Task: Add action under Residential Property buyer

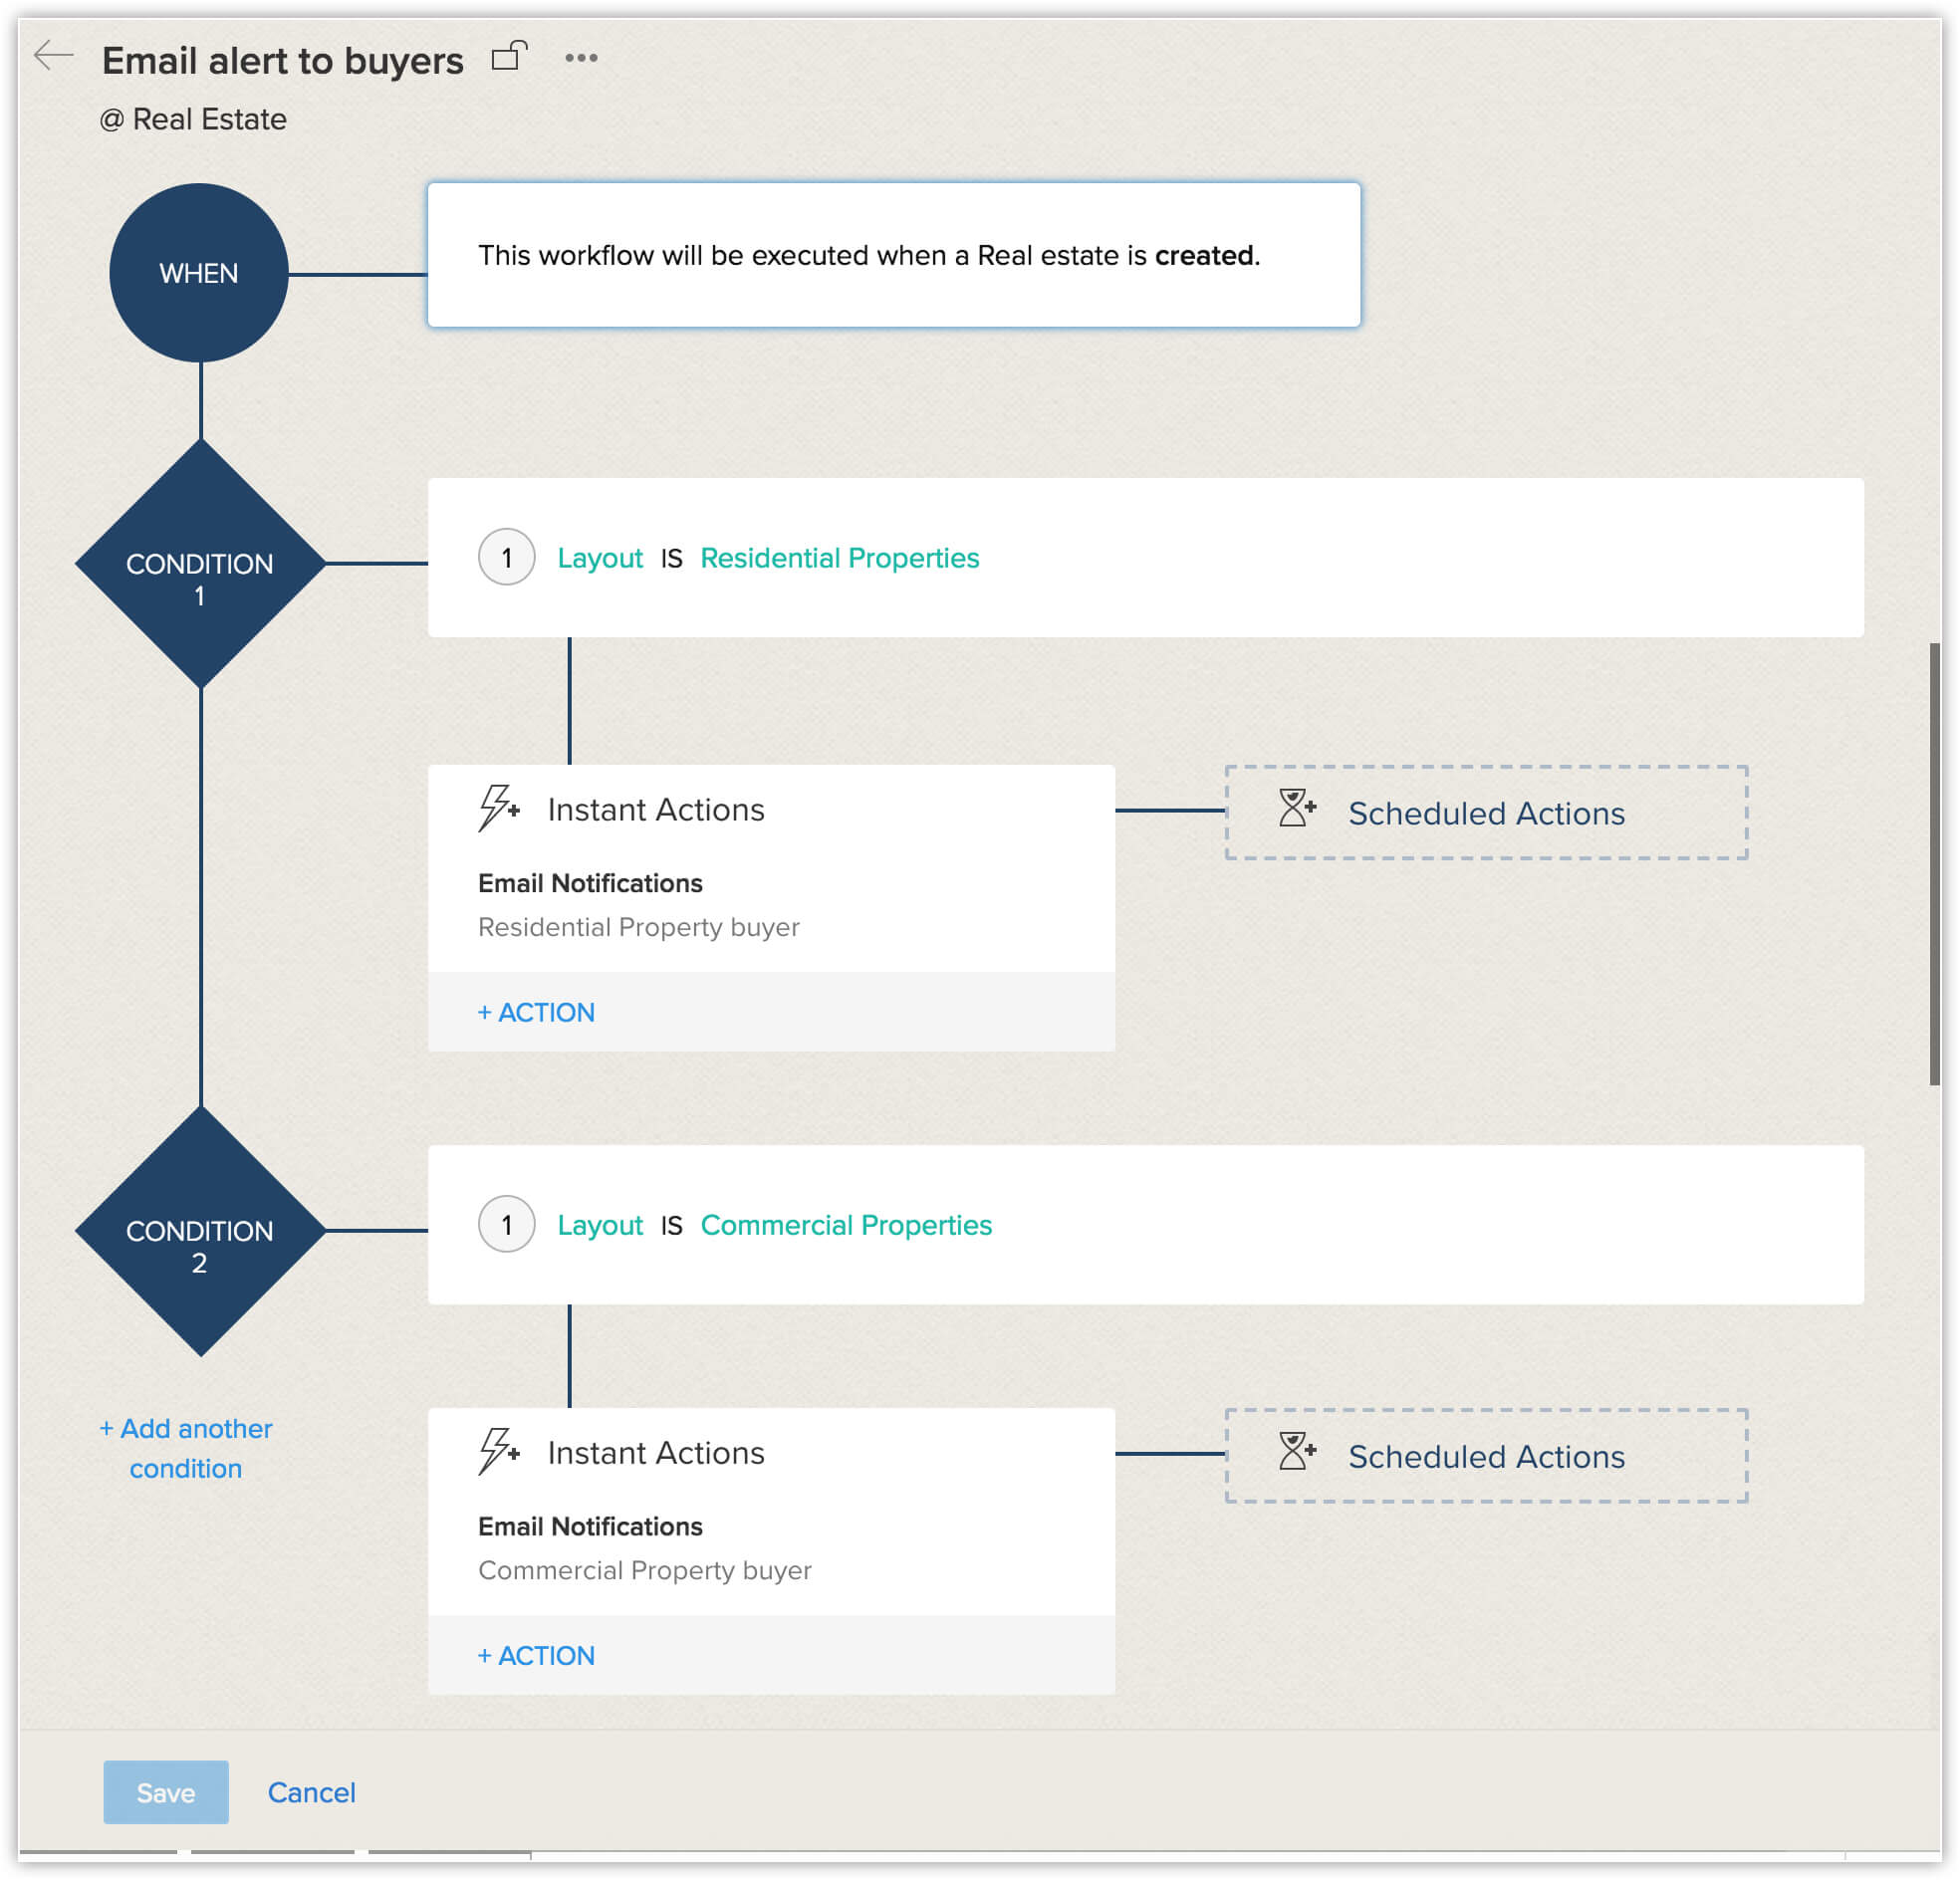Action: (x=536, y=1012)
